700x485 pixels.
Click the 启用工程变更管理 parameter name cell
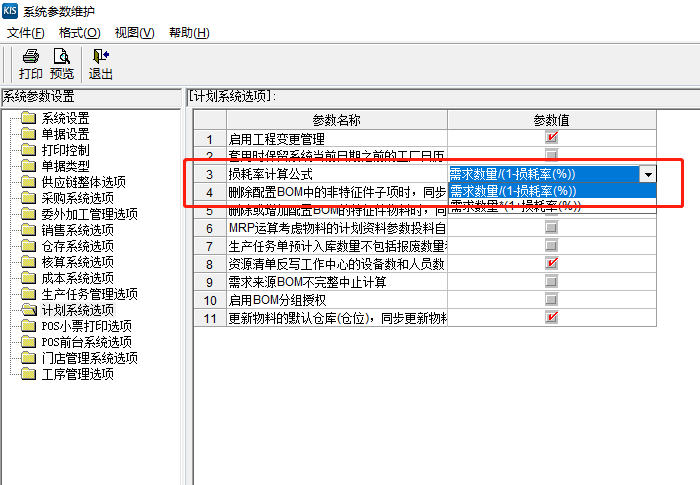337,139
